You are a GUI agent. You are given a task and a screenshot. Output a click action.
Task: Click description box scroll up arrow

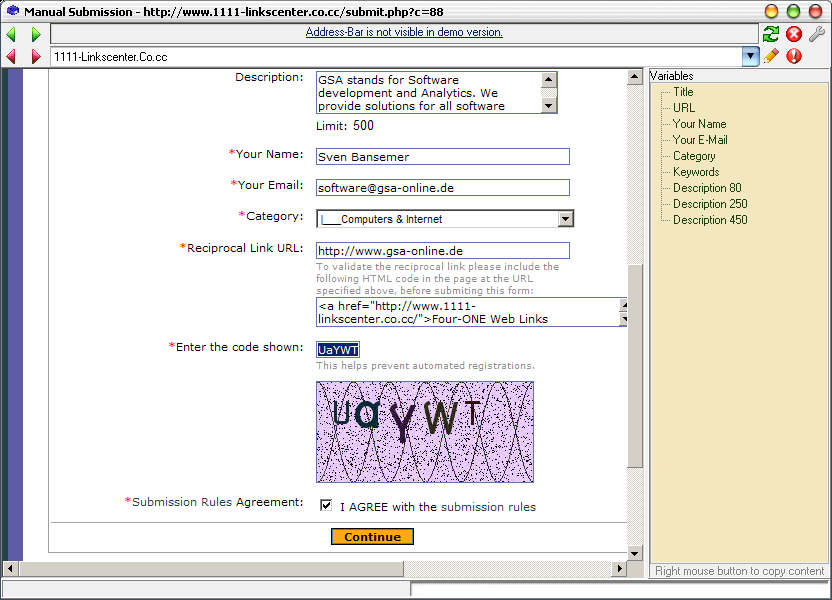coord(549,80)
